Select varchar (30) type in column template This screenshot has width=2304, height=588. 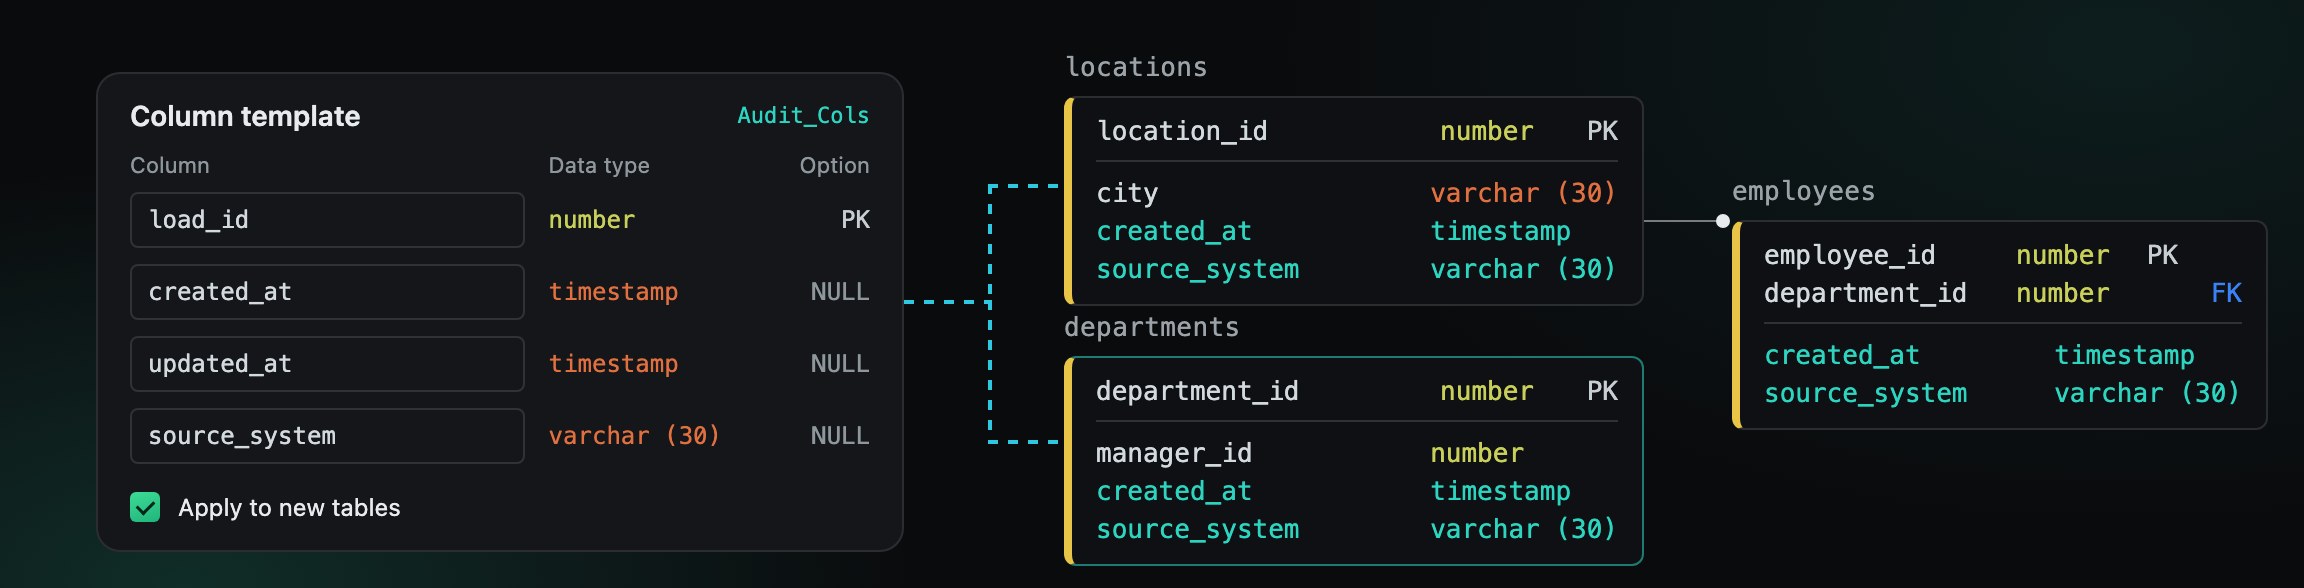634,436
